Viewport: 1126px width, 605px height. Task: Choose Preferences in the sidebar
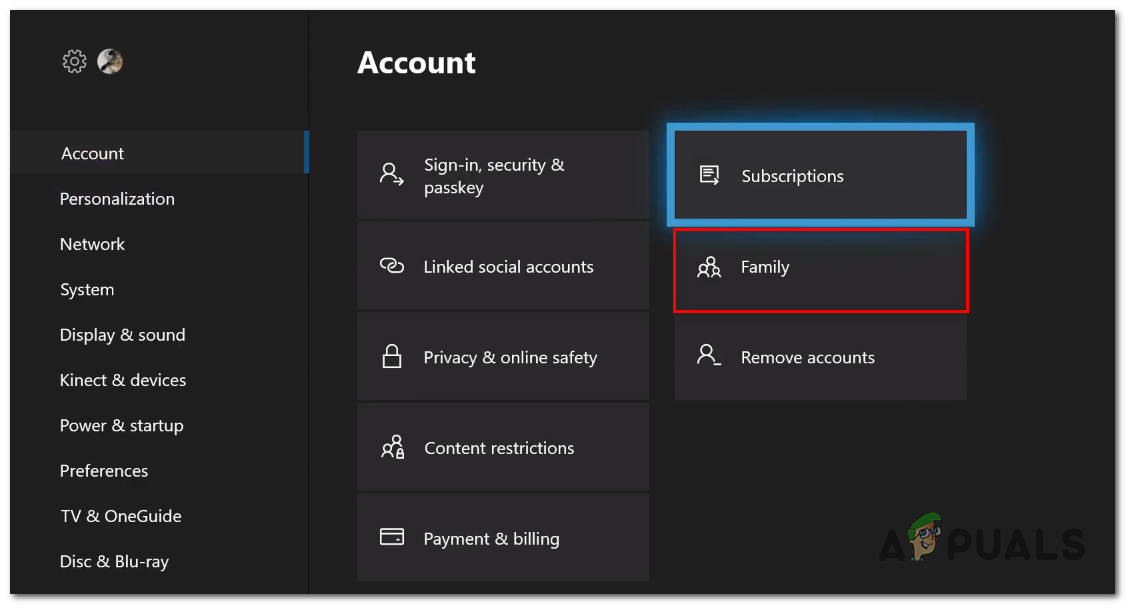103,471
